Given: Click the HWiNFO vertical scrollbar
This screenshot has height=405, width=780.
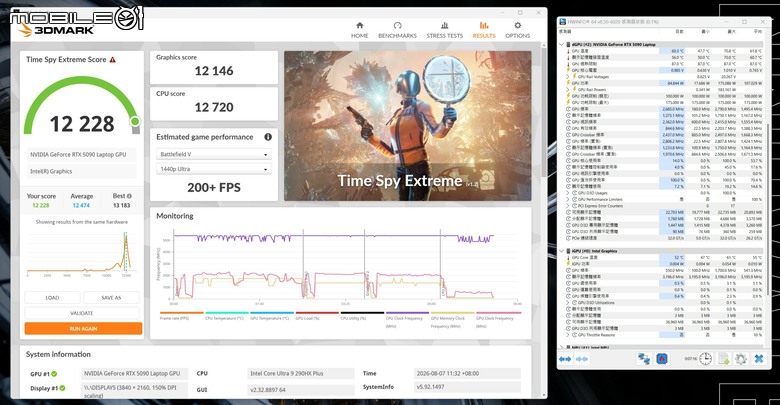Looking at the screenshot, I should (x=769, y=209).
